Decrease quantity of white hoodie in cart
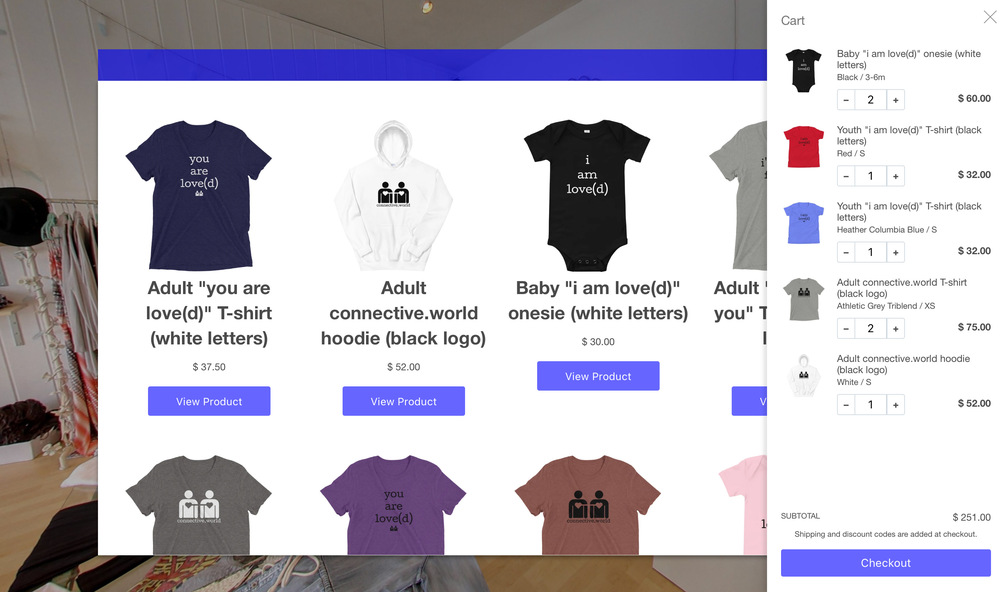The height and width of the screenshot is (592, 1005). 846,405
